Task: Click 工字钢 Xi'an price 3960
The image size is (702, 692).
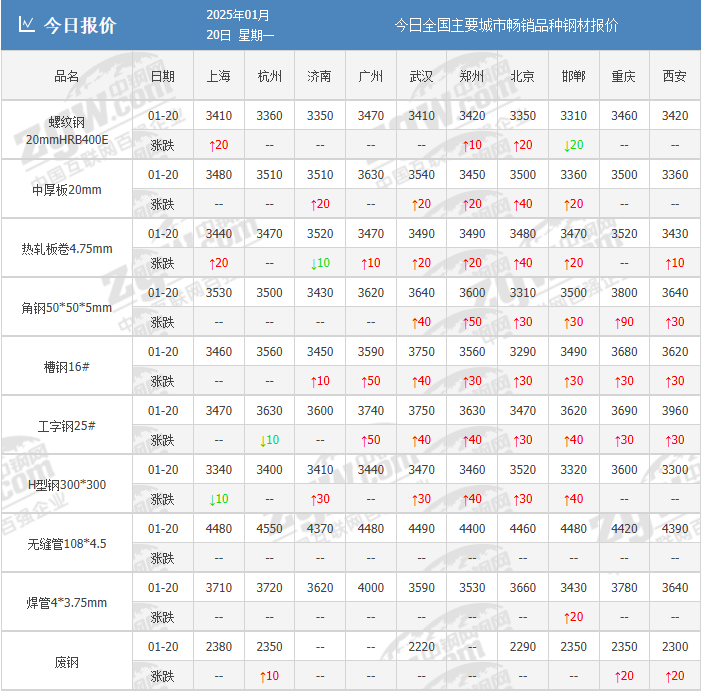Action: [675, 411]
